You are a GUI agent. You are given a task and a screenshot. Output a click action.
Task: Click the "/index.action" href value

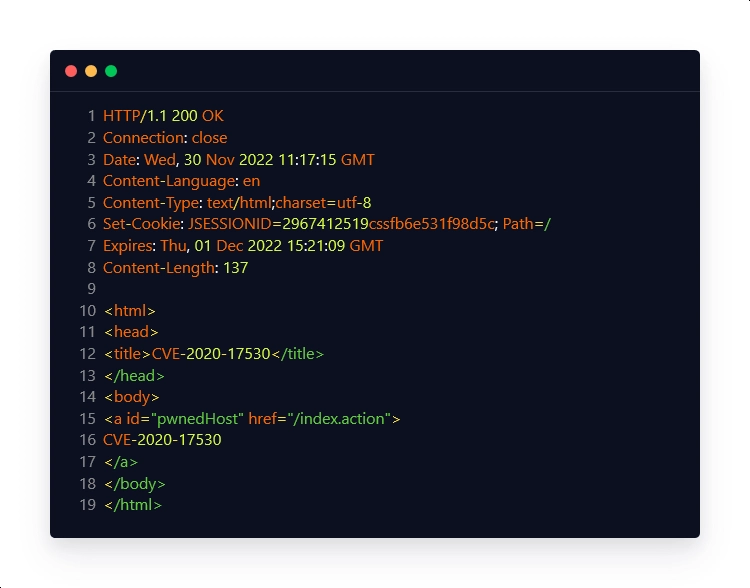[339, 419]
